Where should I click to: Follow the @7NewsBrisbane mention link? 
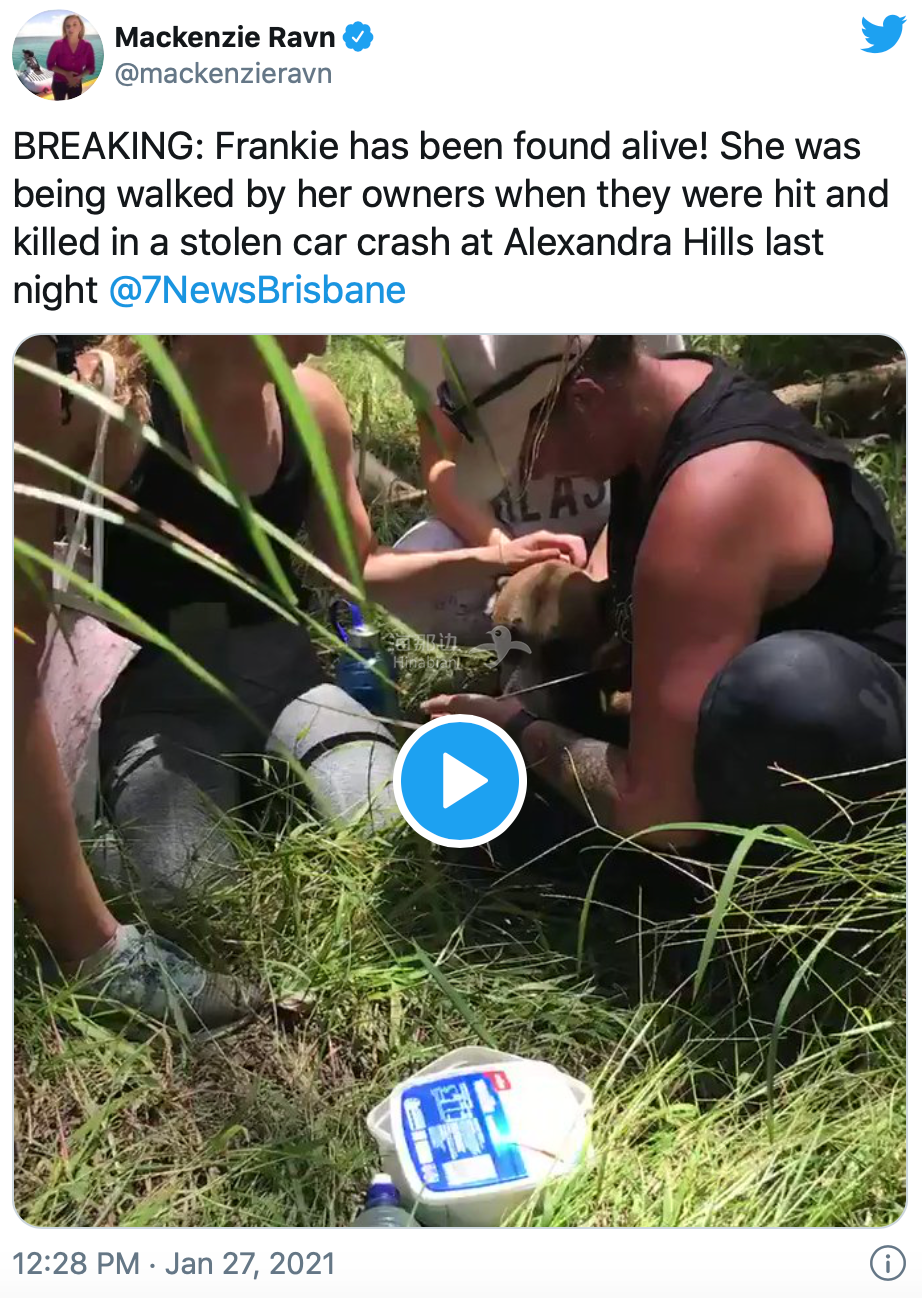(x=257, y=290)
